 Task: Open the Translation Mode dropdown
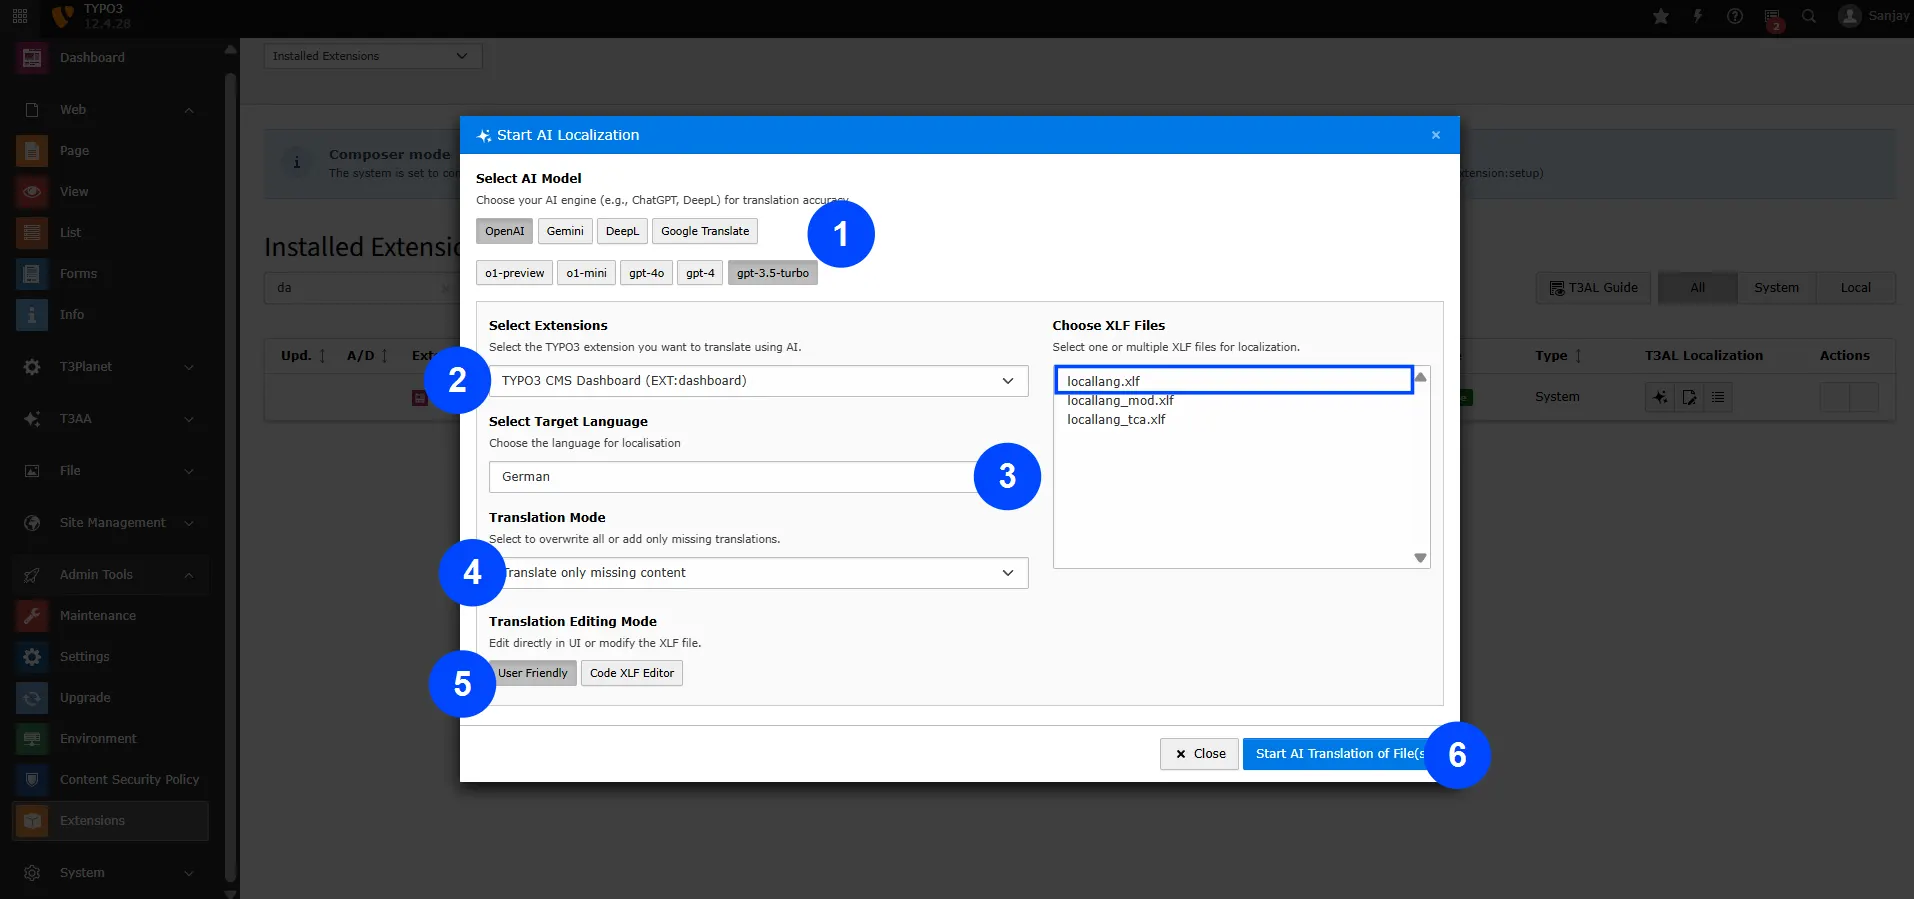(758, 573)
